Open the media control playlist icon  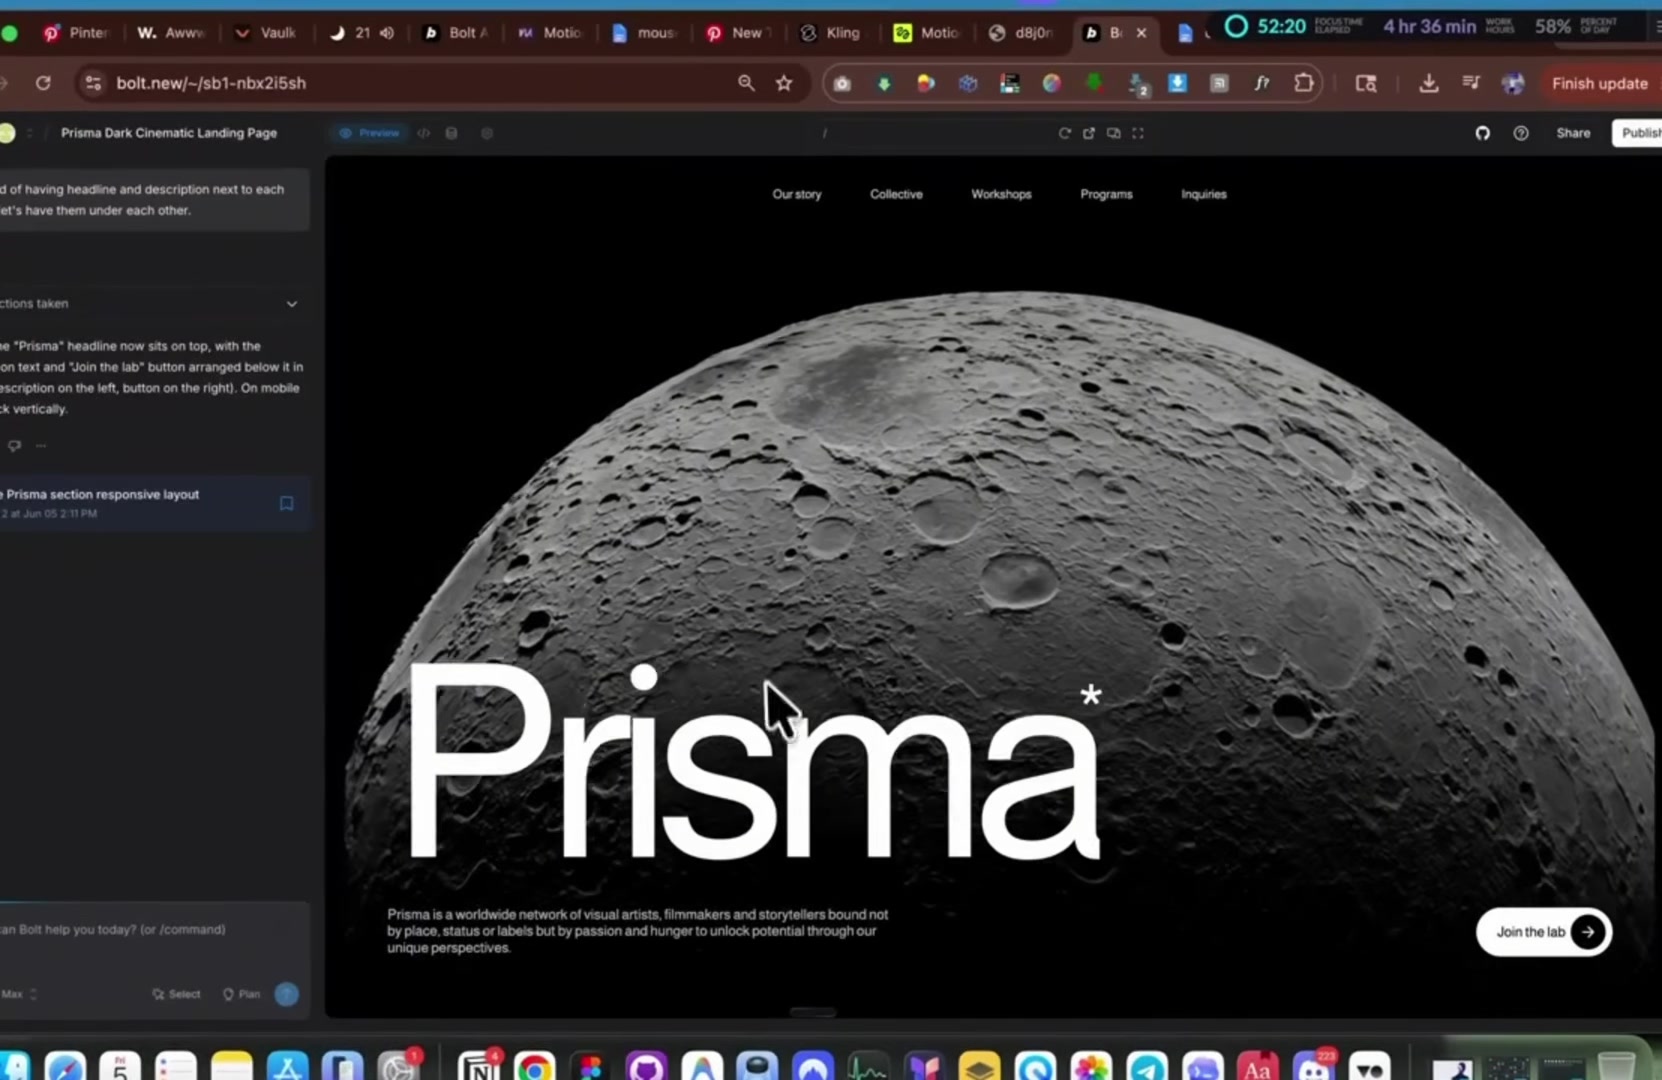[1471, 83]
